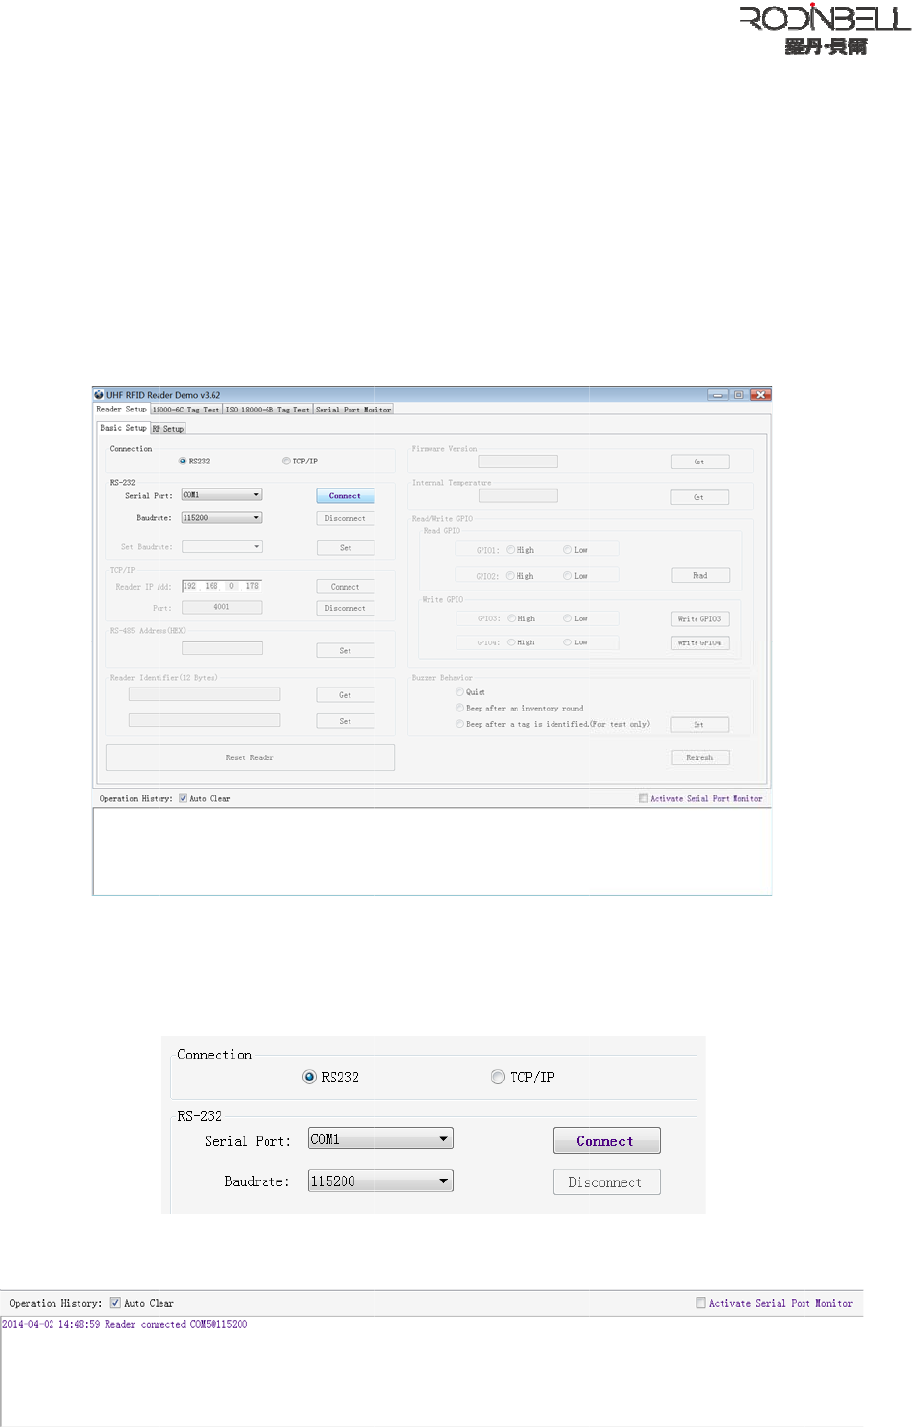Click the Refresh button
Image resolution: width=913 pixels, height=1427 pixels.
699,758
